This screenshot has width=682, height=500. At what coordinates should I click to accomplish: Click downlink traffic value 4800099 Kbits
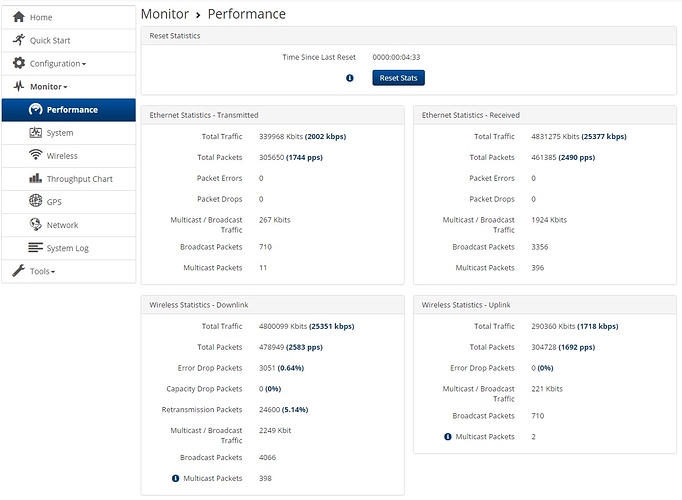pos(283,326)
